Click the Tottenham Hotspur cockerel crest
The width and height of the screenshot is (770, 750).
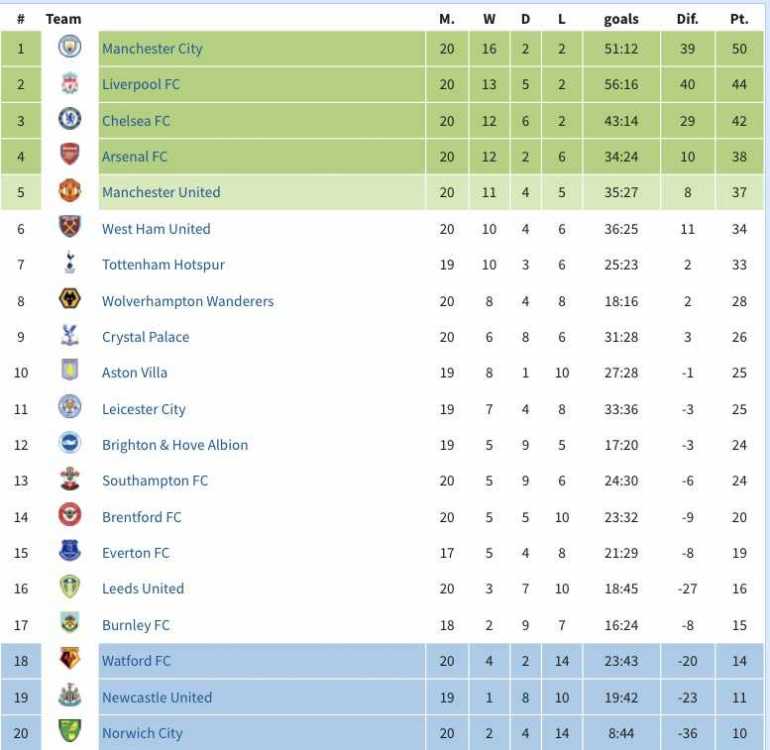tap(70, 262)
